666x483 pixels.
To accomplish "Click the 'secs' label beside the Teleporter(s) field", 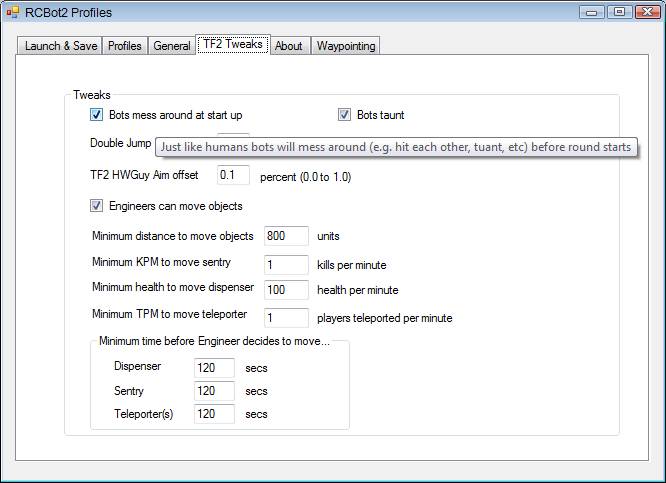I will [x=256, y=414].
